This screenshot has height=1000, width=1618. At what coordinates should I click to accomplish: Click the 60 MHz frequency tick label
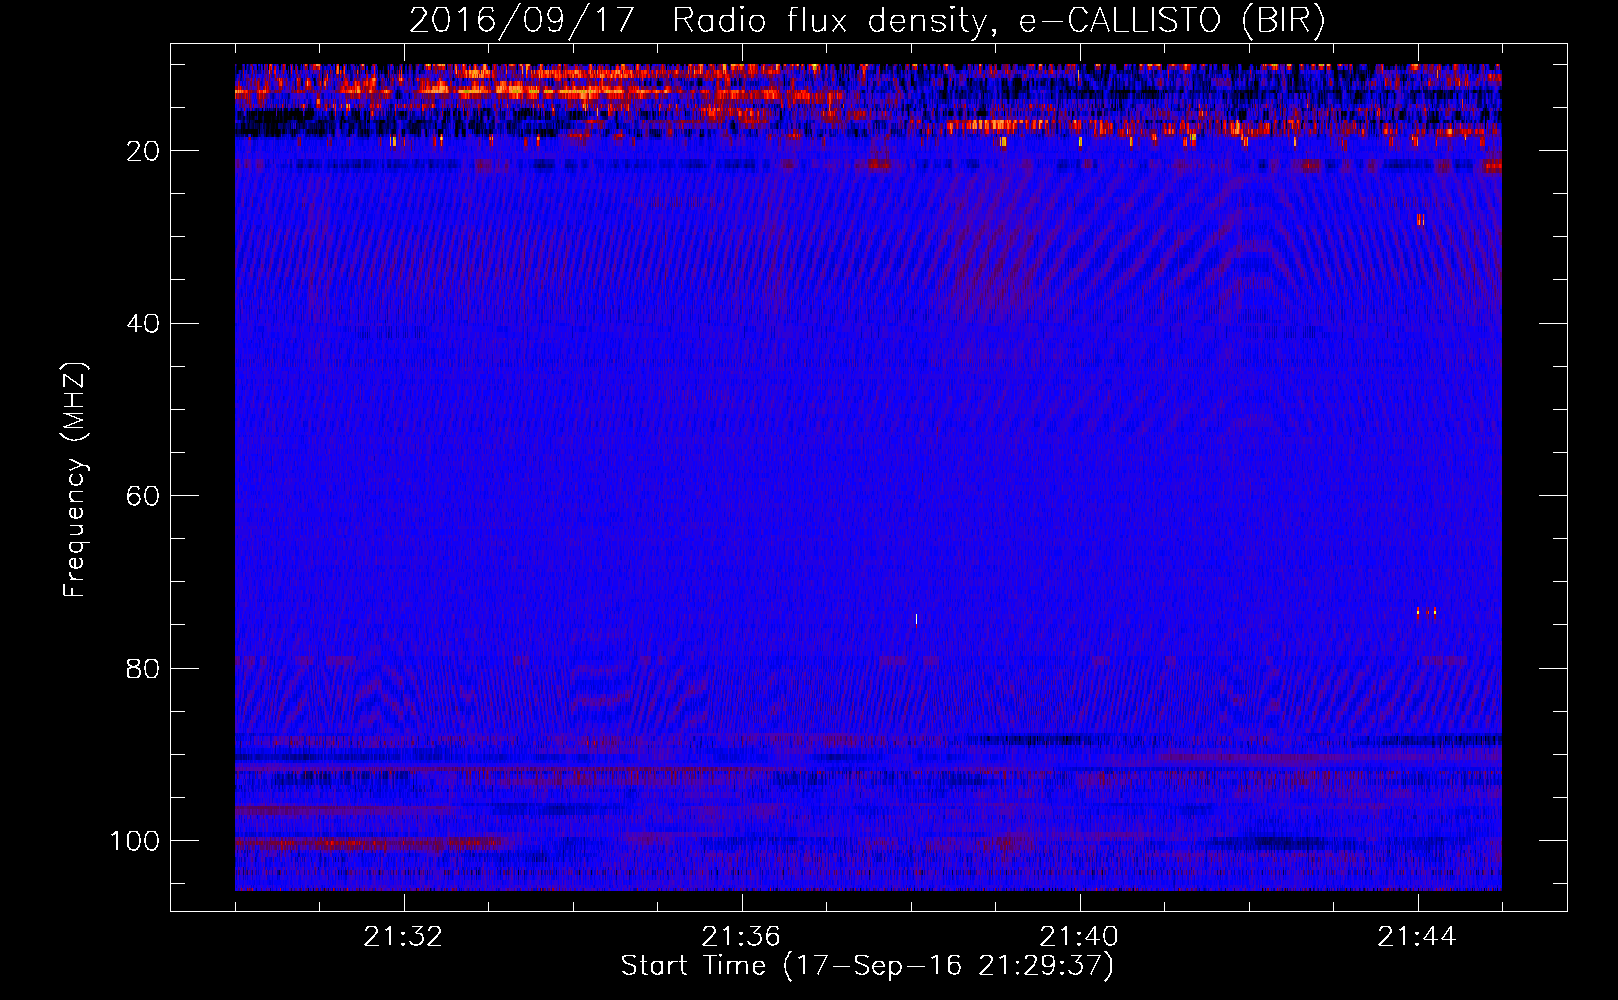(144, 496)
